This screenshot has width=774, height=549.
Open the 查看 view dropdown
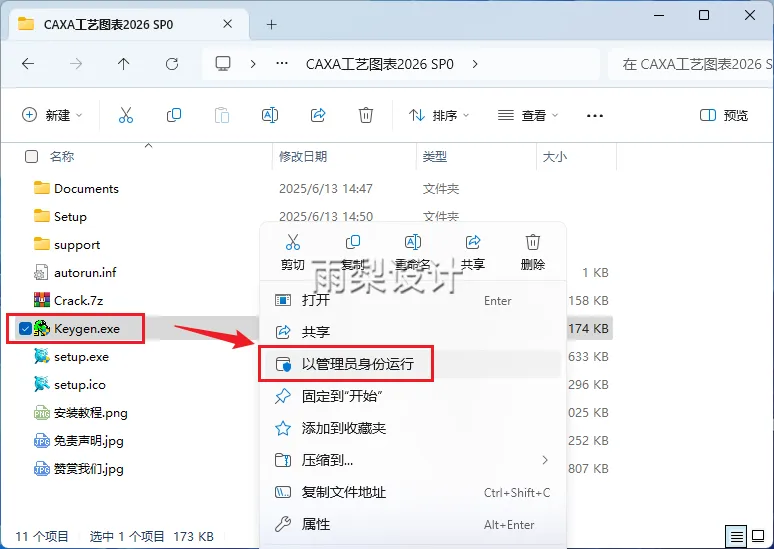528,116
